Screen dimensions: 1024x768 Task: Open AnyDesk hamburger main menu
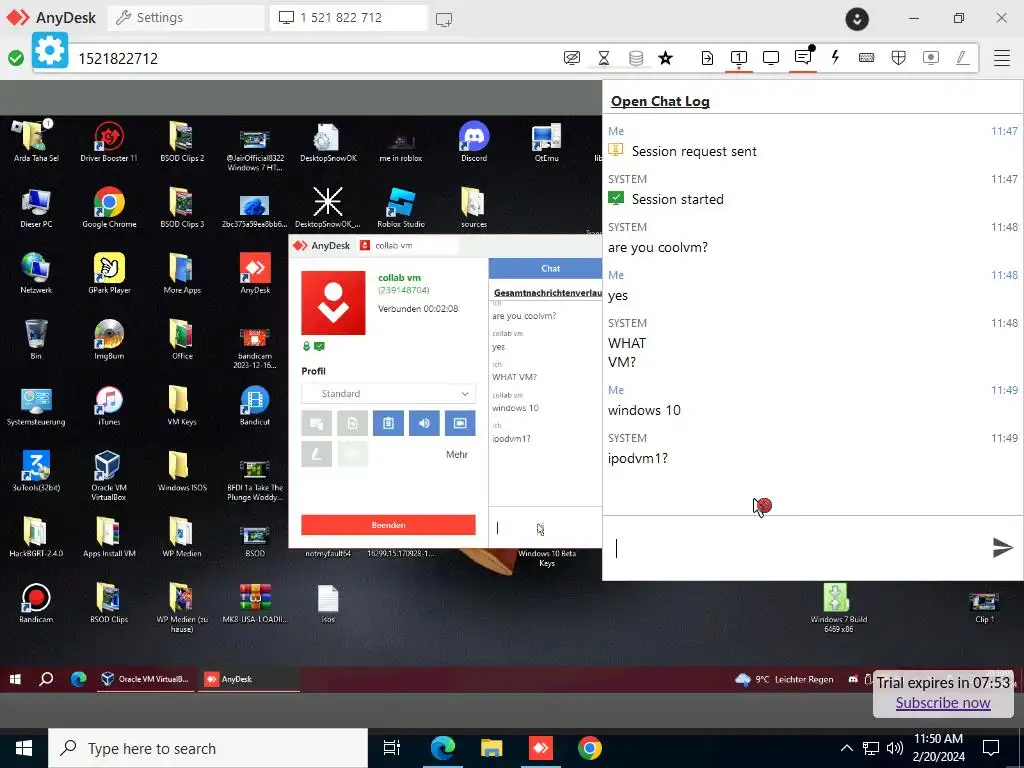pyautogui.click(x=1002, y=58)
